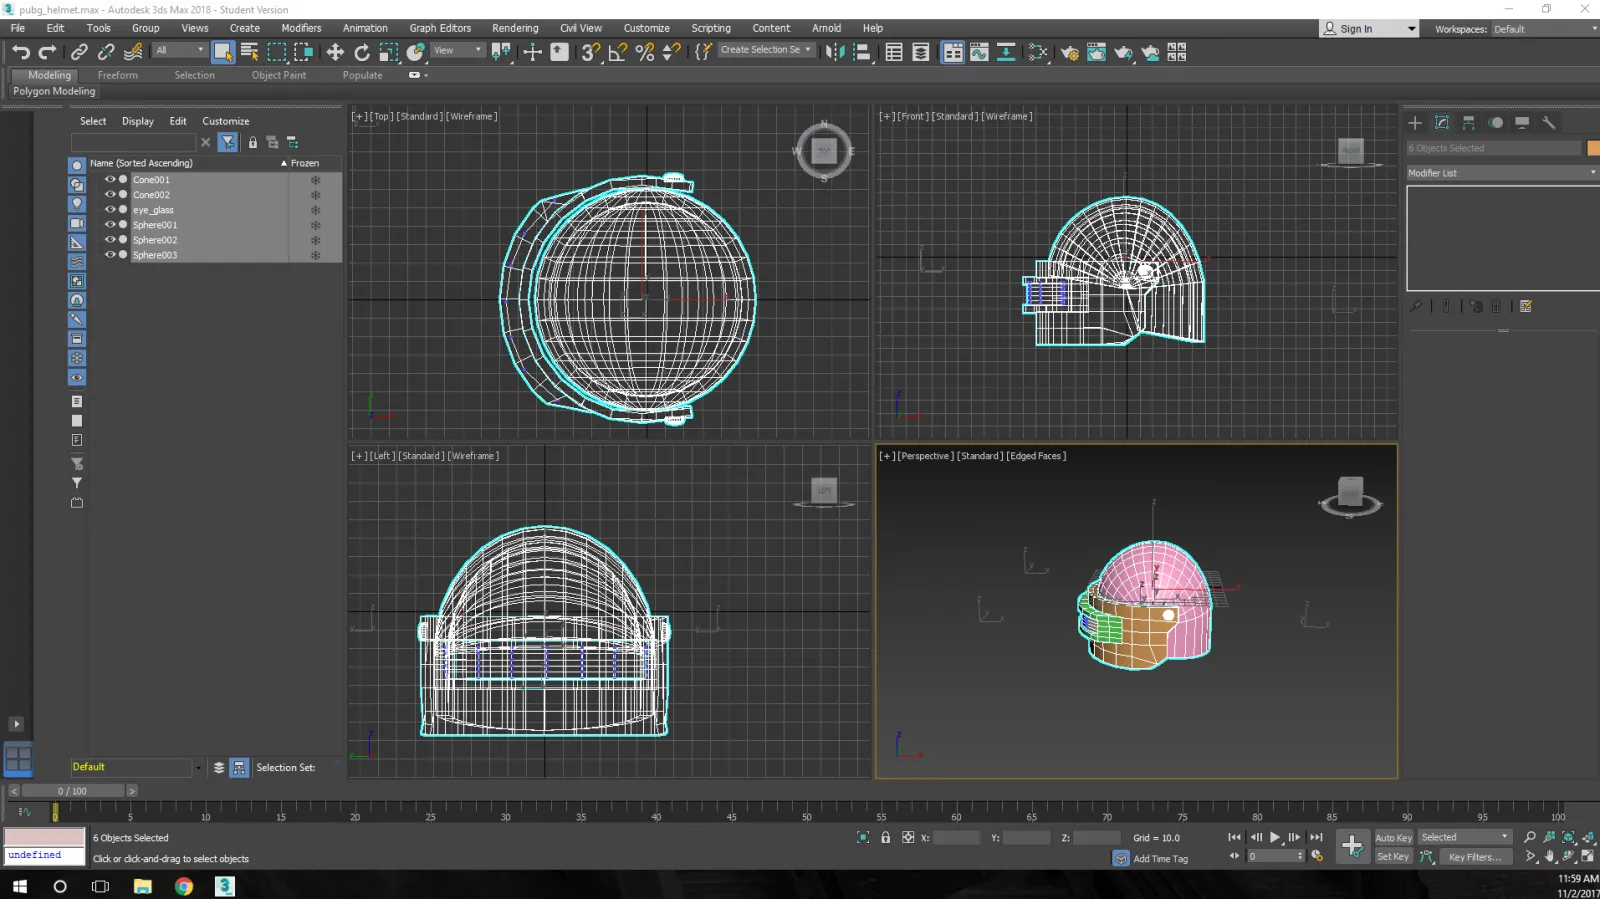Switch to the Freeform ribbon tab
The image size is (1600, 899).
point(118,75)
